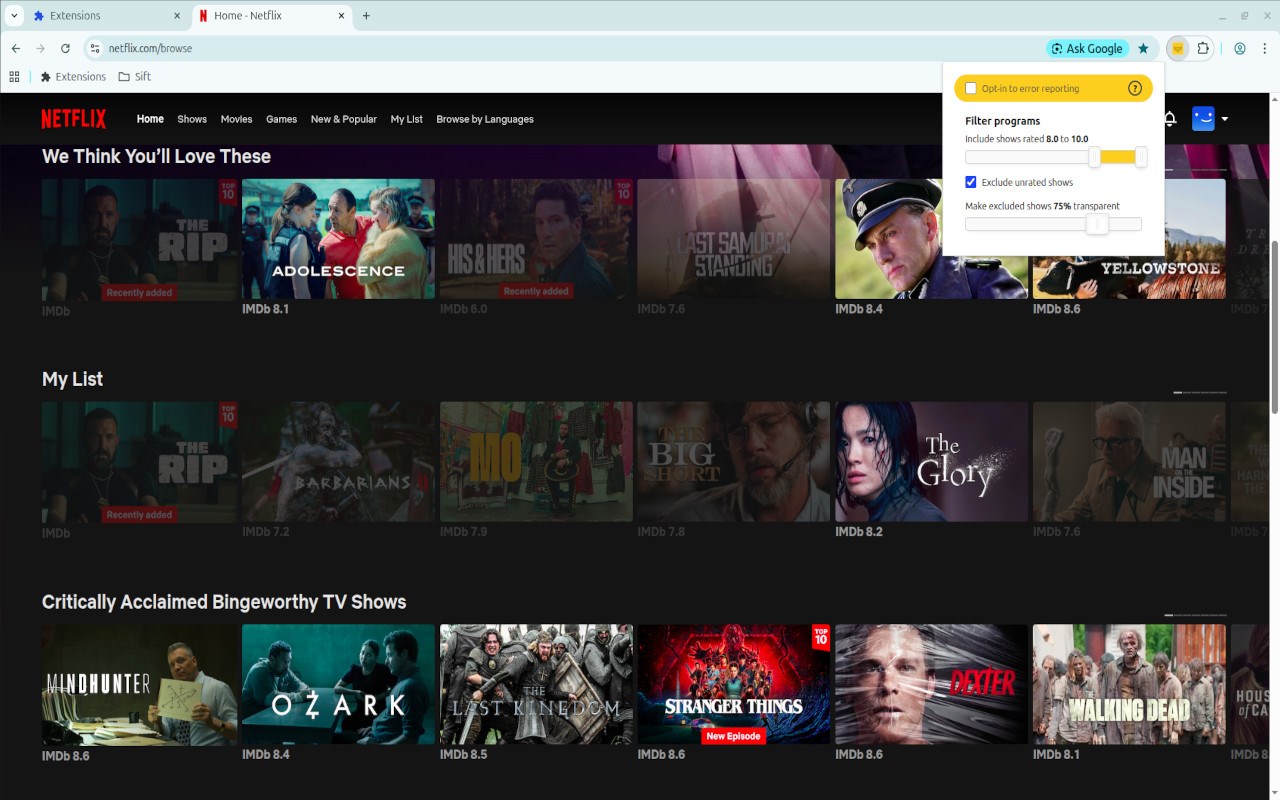Image resolution: width=1280 pixels, height=800 pixels.
Task: Click the address bar URL
Action: pos(150,48)
